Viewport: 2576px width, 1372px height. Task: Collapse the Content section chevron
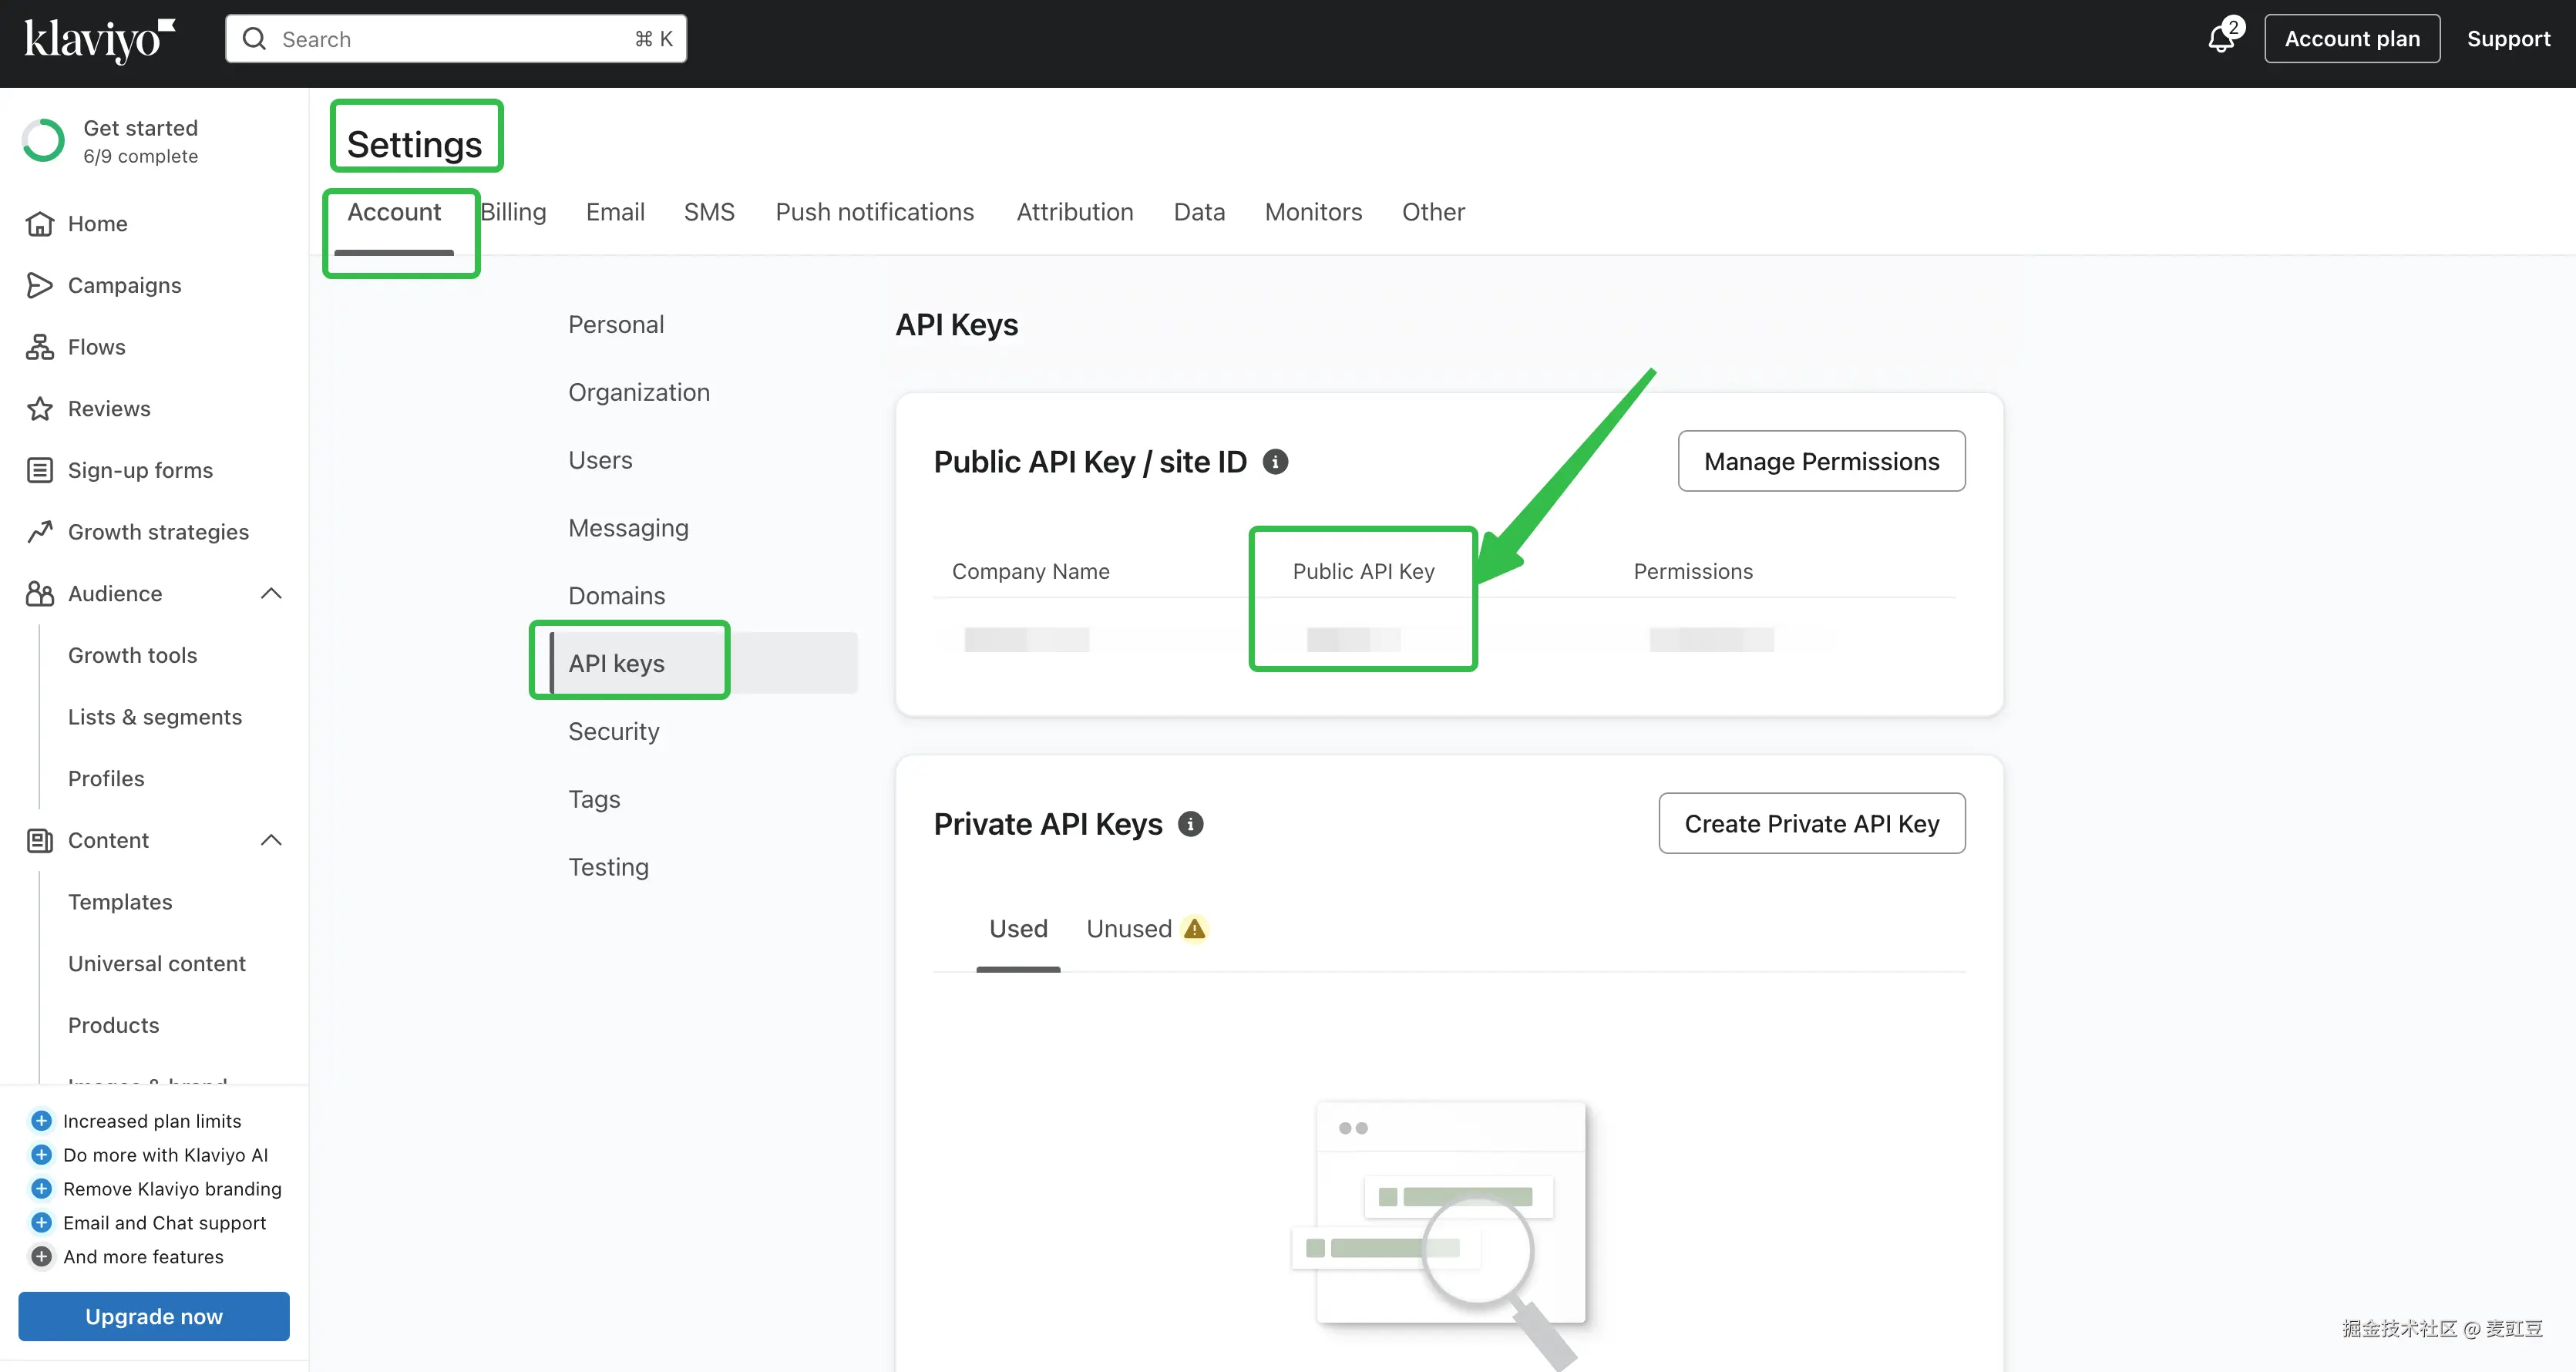click(271, 841)
